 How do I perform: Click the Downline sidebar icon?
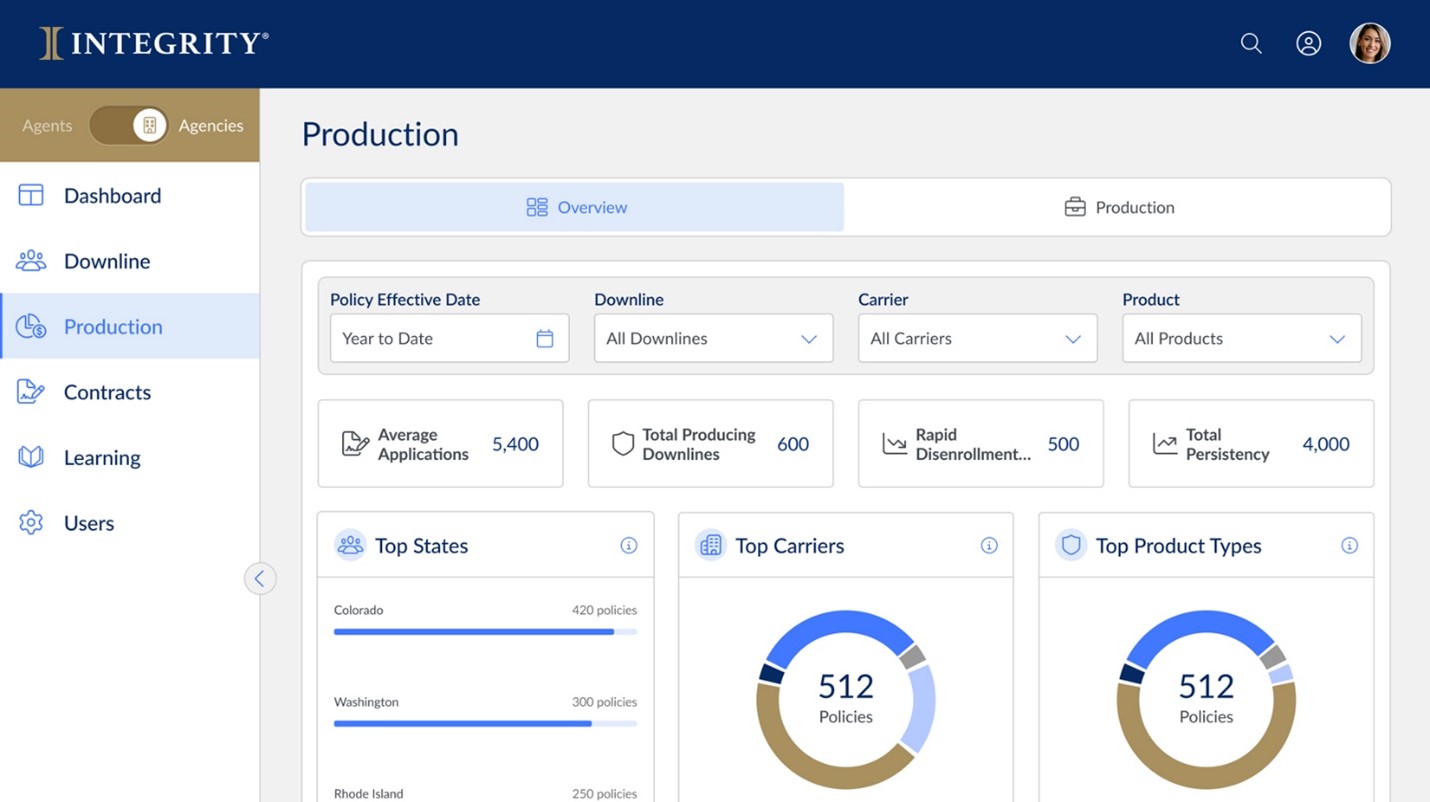click(31, 260)
